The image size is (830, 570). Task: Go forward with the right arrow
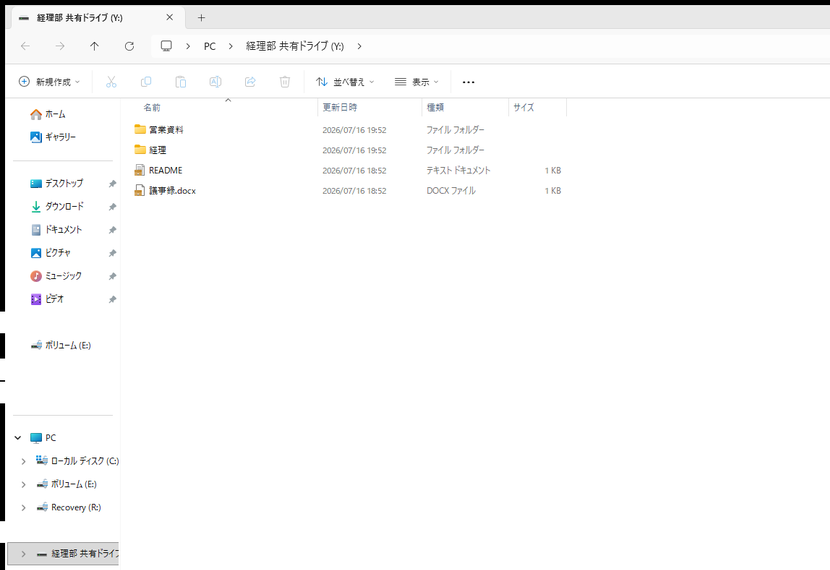pos(60,46)
